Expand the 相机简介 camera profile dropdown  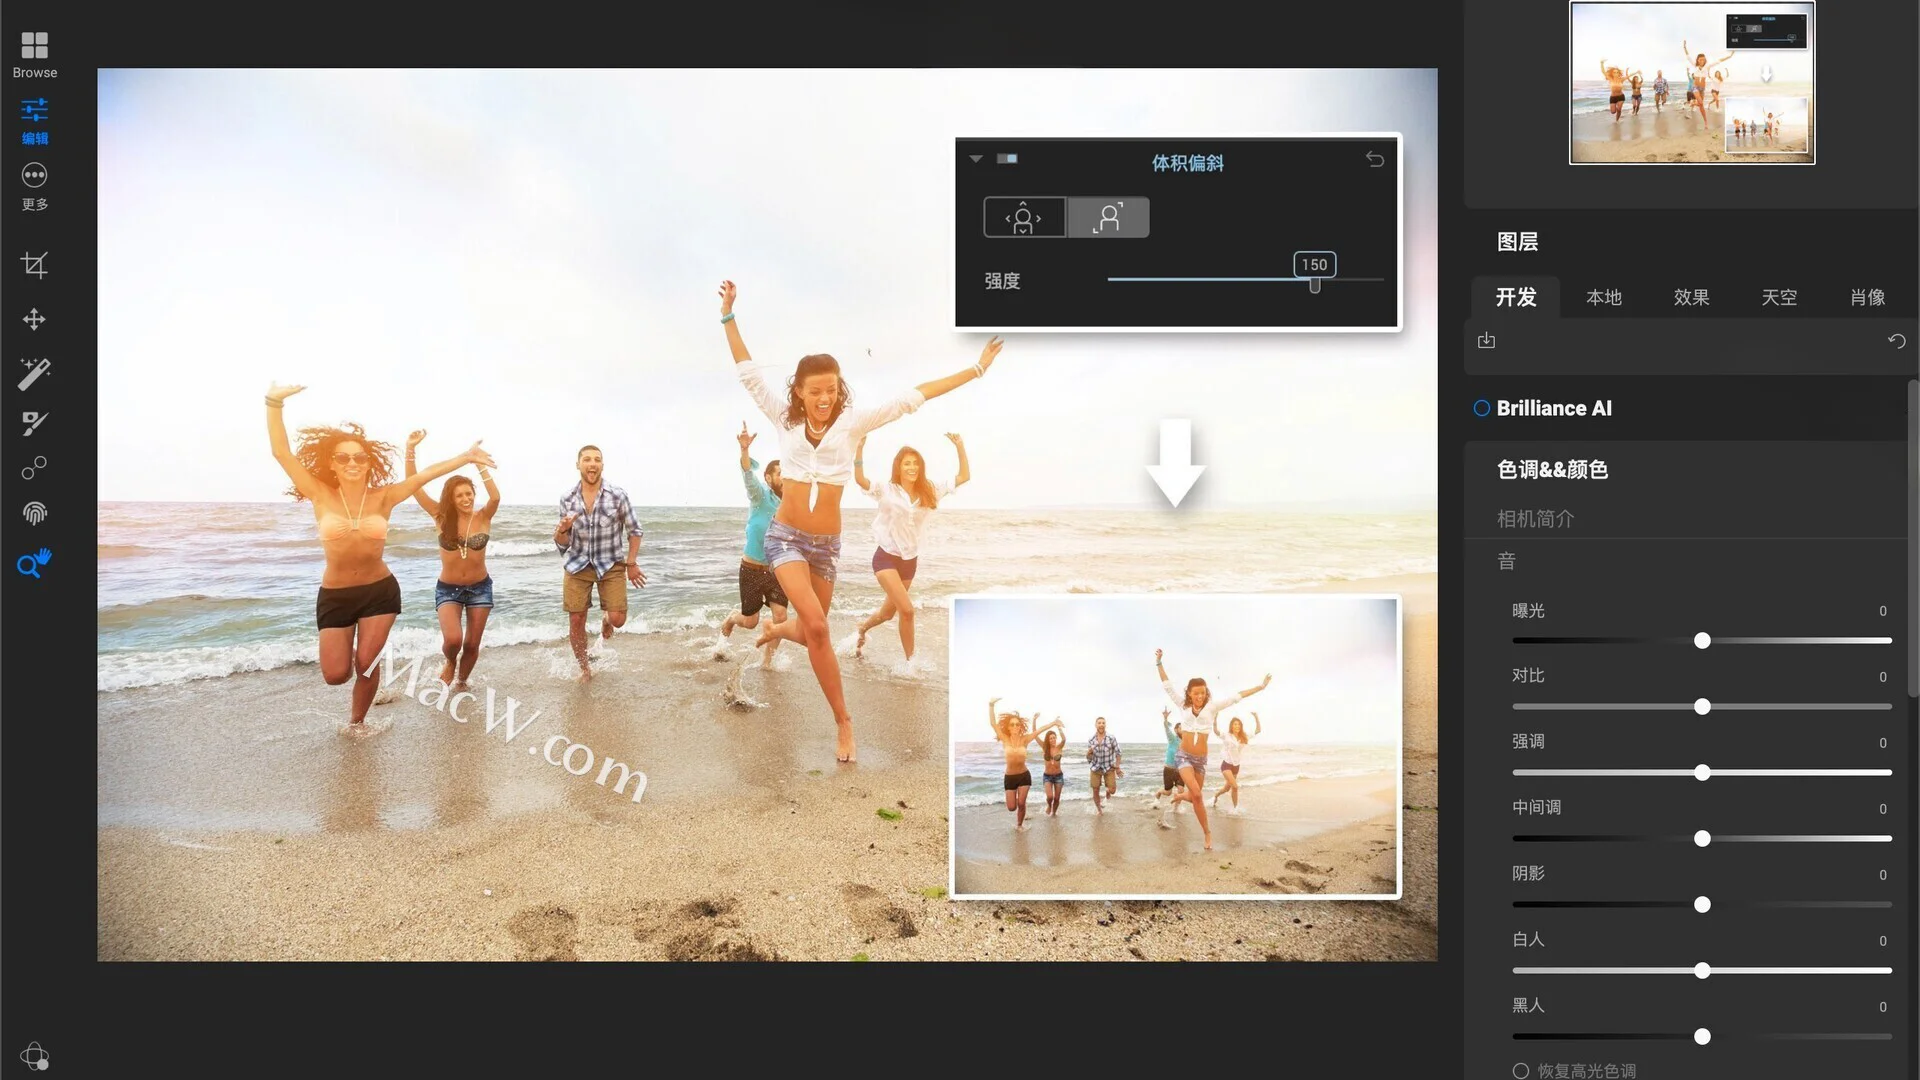[1536, 518]
